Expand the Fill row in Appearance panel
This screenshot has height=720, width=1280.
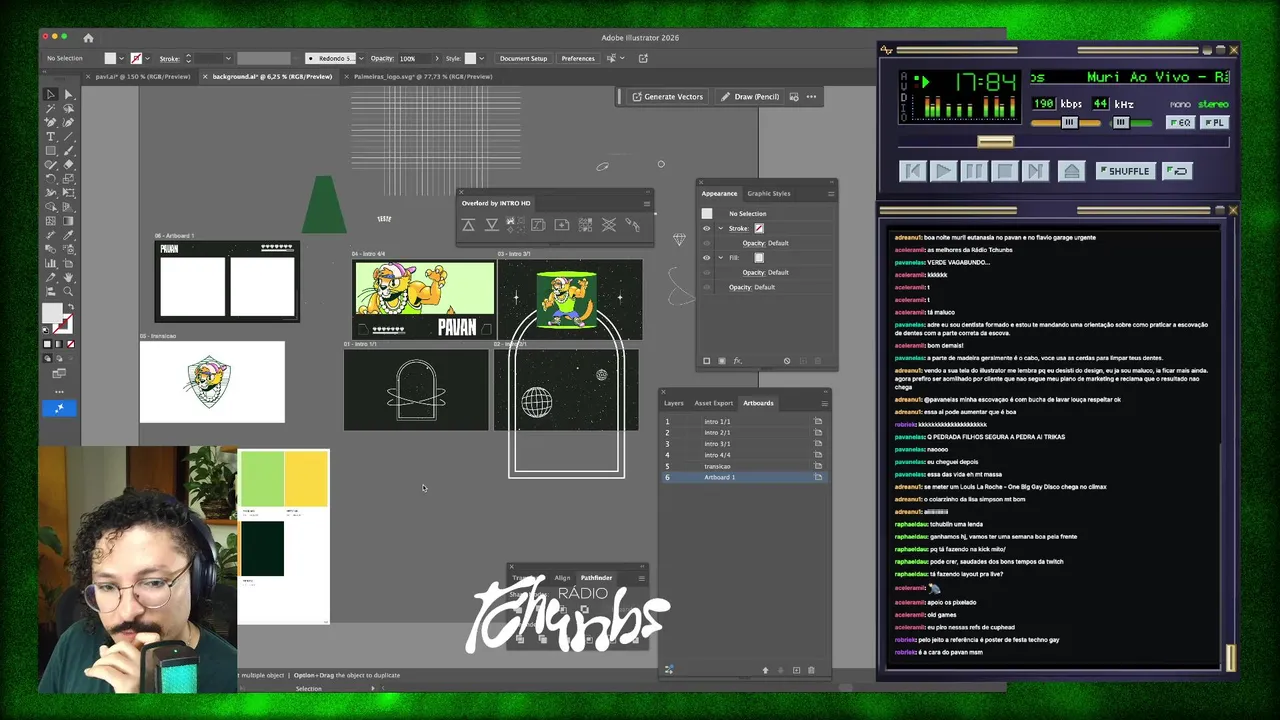pos(721,258)
